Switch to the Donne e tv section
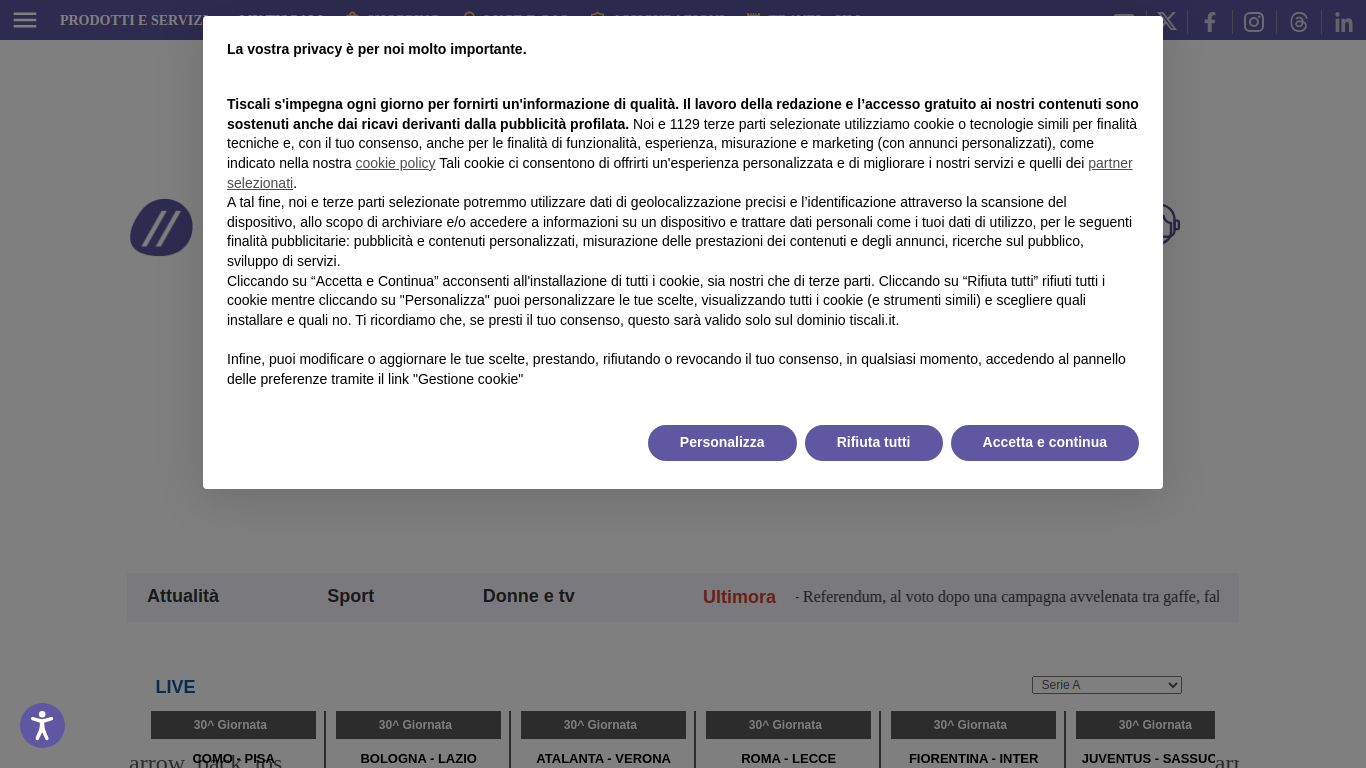 click(x=529, y=596)
